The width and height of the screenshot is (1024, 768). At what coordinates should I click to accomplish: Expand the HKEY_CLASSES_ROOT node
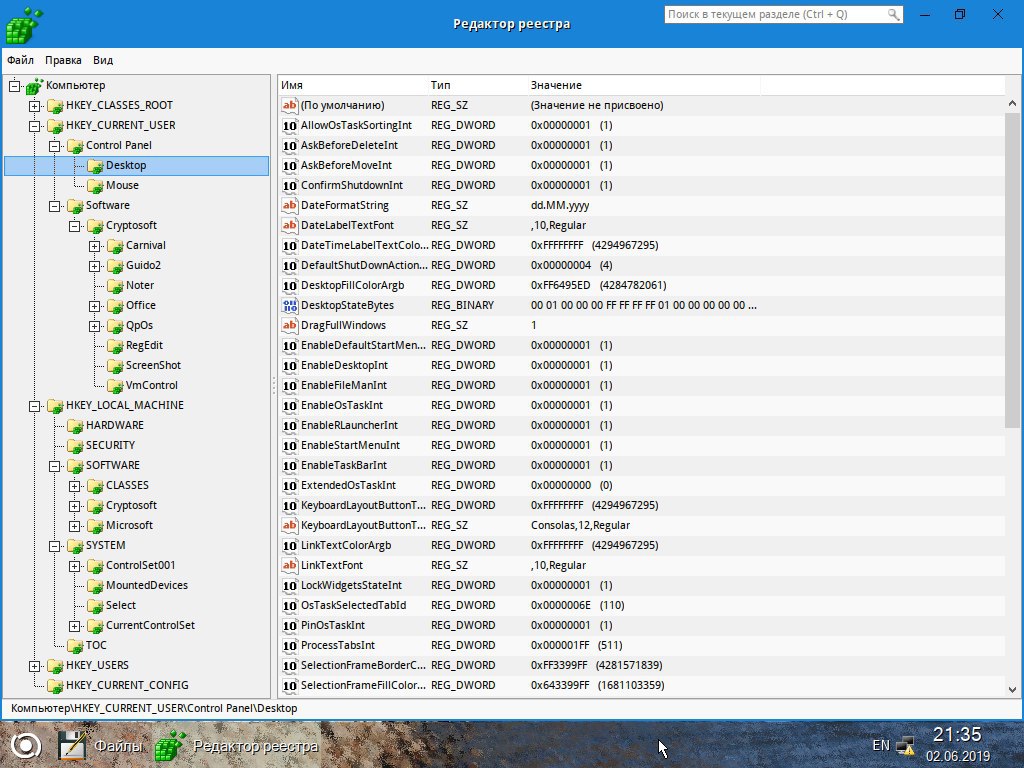35,106
